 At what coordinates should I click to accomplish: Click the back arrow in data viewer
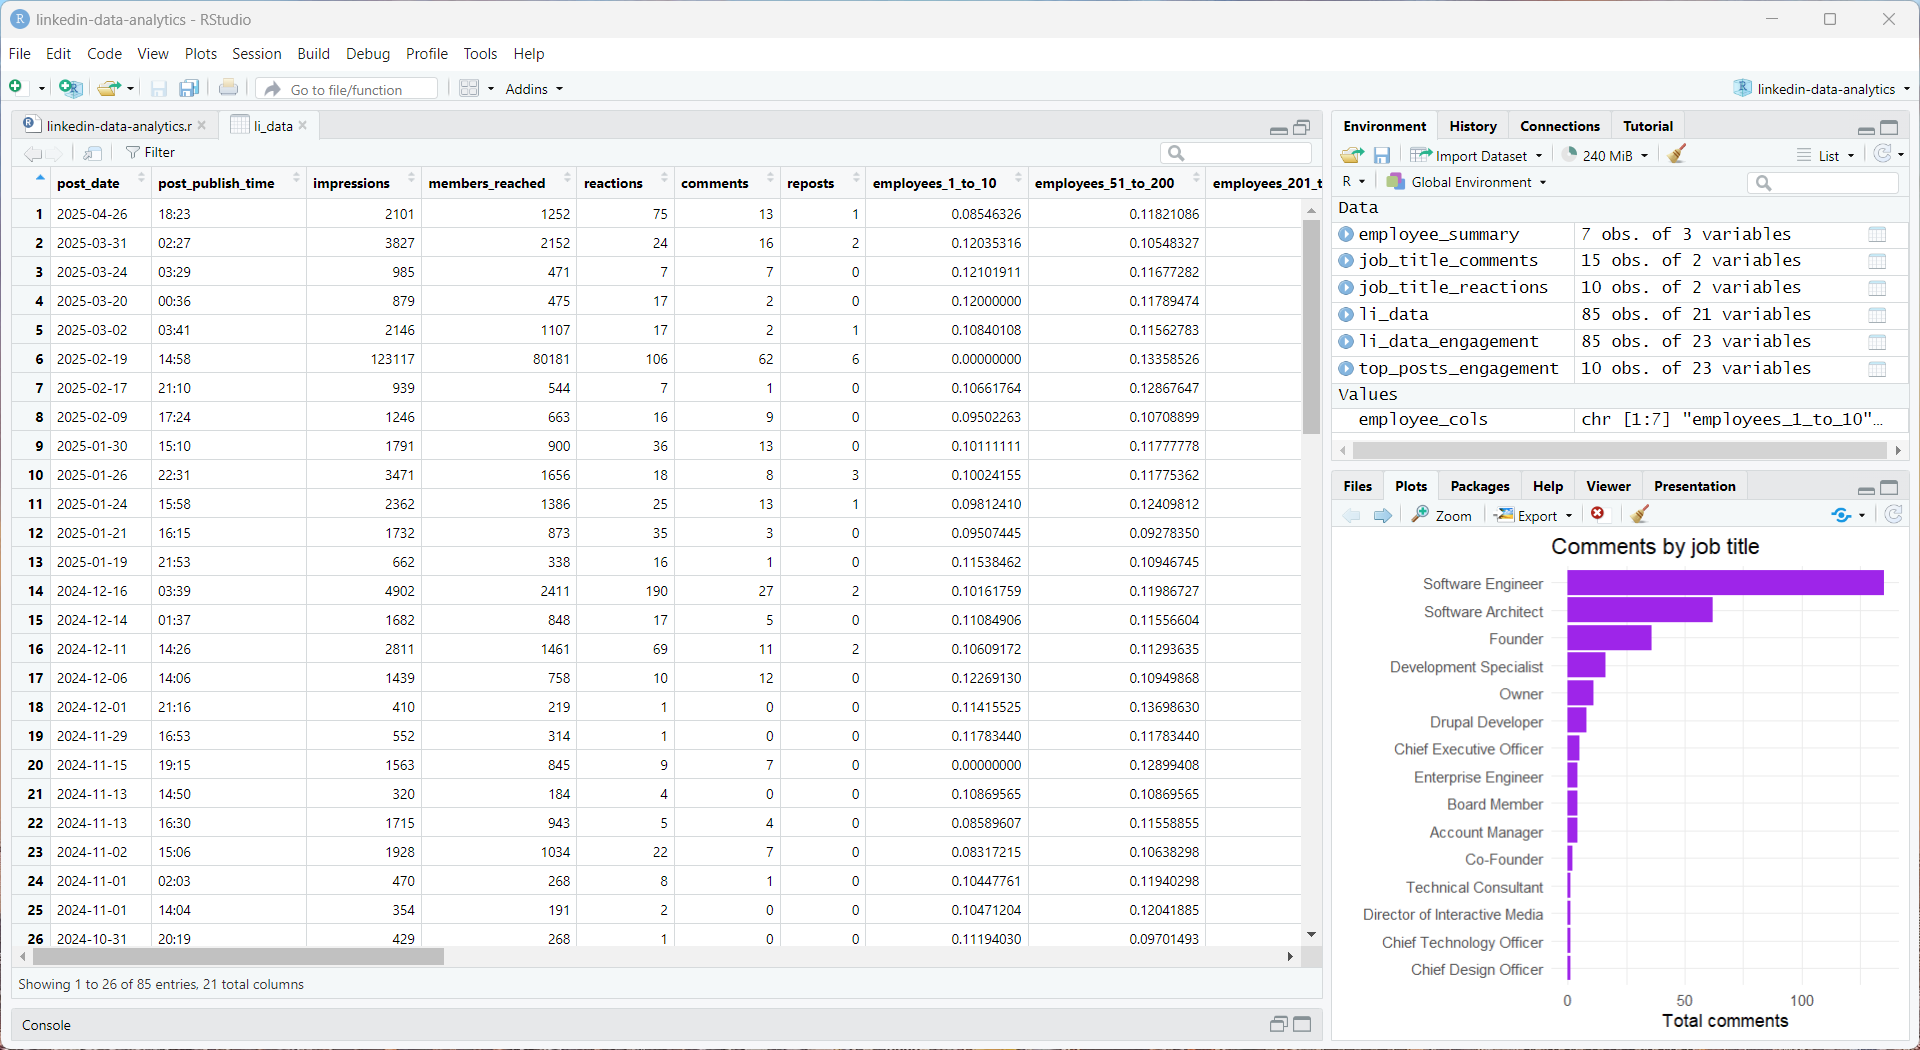[32, 153]
